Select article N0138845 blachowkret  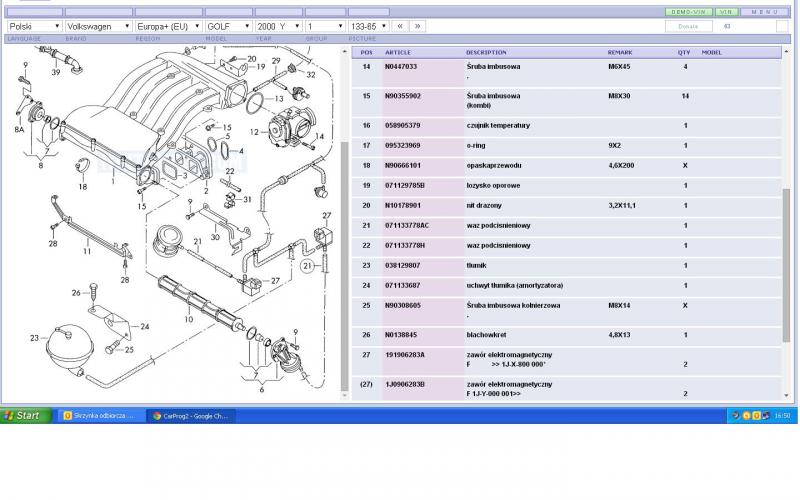[401, 335]
